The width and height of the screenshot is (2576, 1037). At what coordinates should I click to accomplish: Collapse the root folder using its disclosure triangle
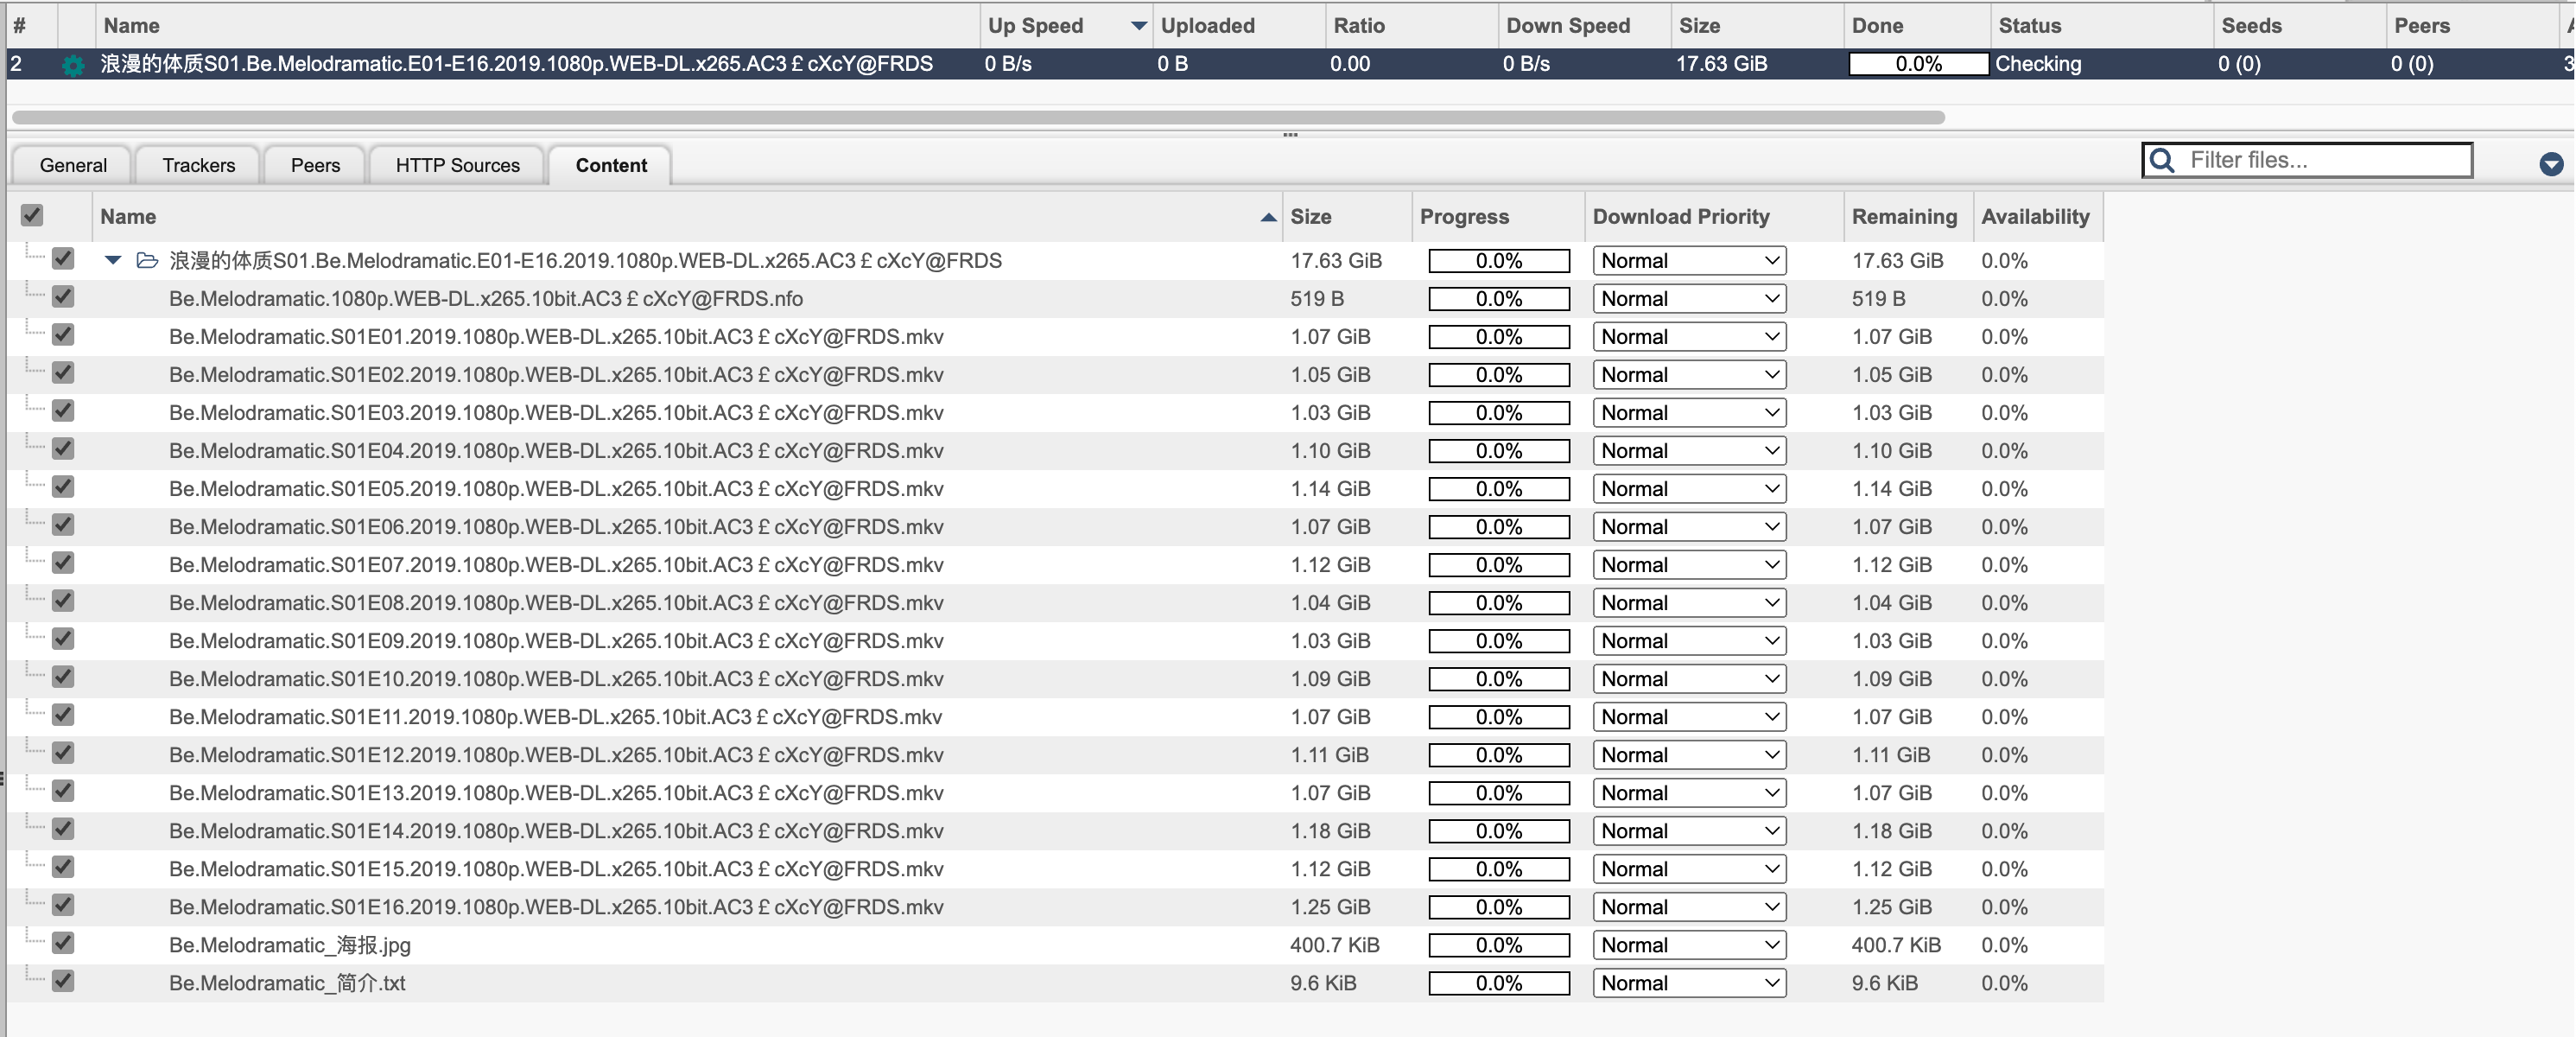point(111,260)
